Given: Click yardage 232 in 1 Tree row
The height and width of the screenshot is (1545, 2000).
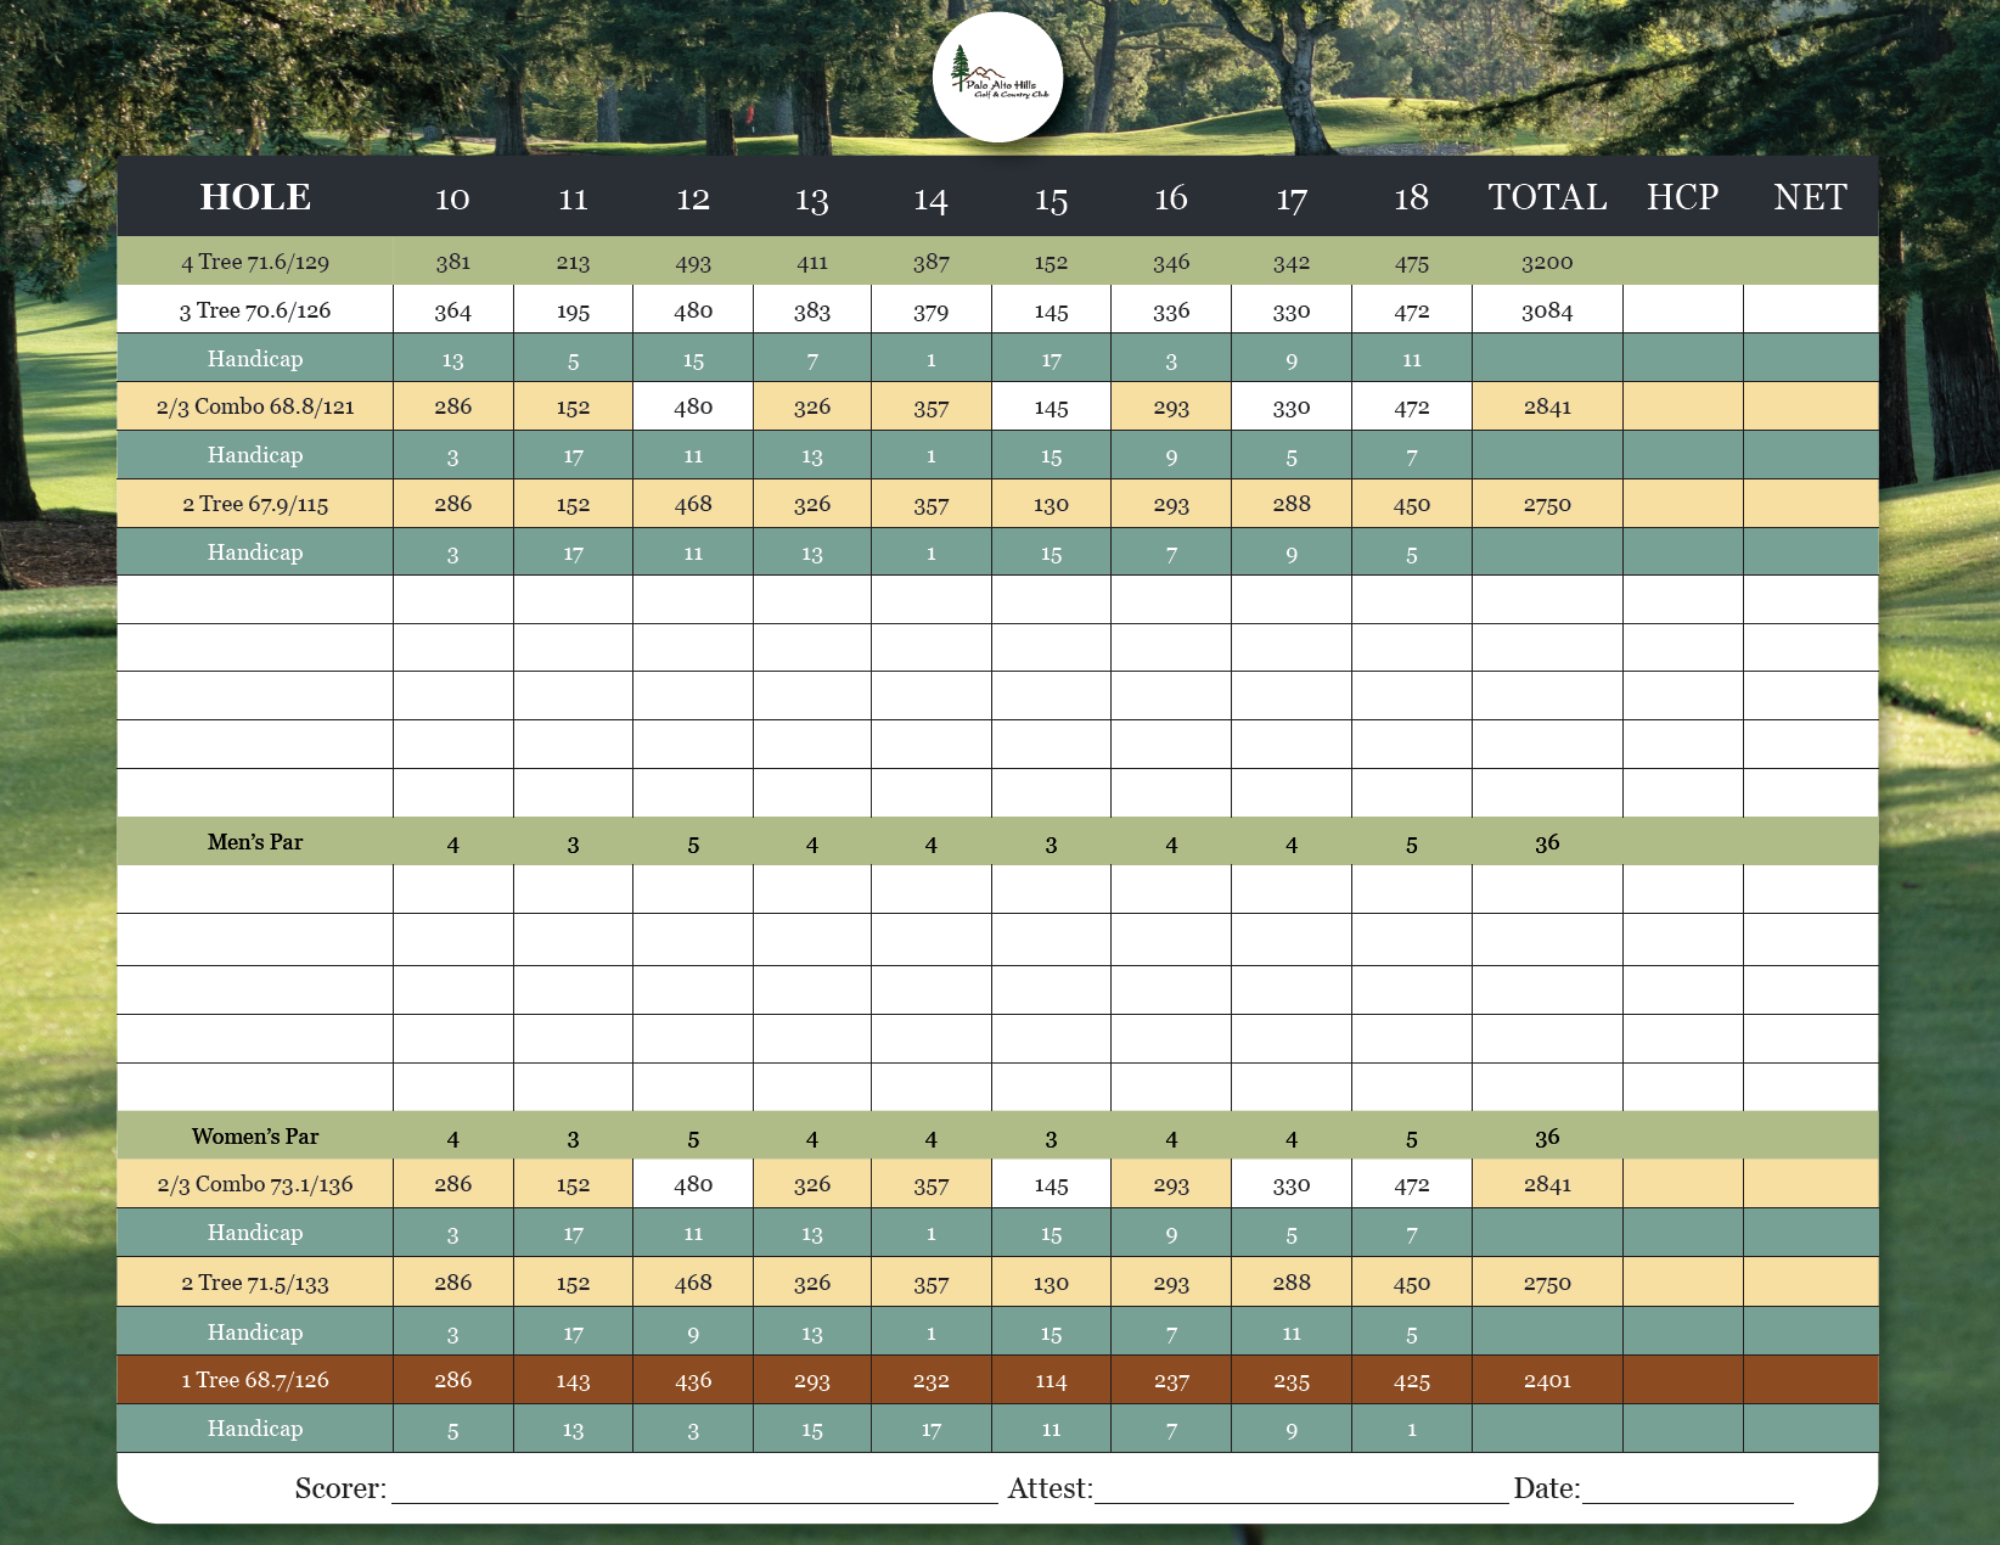Looking at the screenshot, I should click(931, 1381).
